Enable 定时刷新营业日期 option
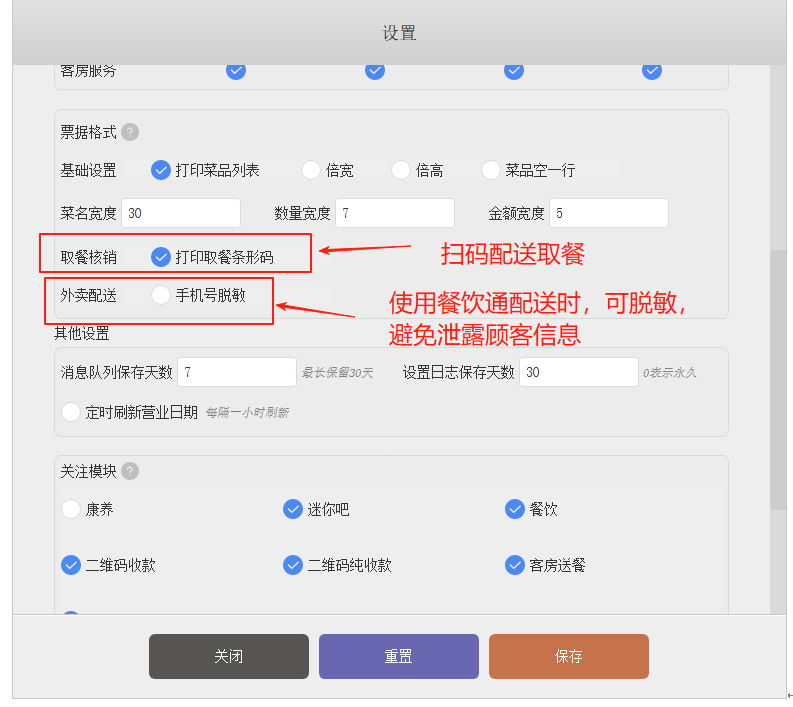Screen dimensions: 793x707 (x=71, y=412)
